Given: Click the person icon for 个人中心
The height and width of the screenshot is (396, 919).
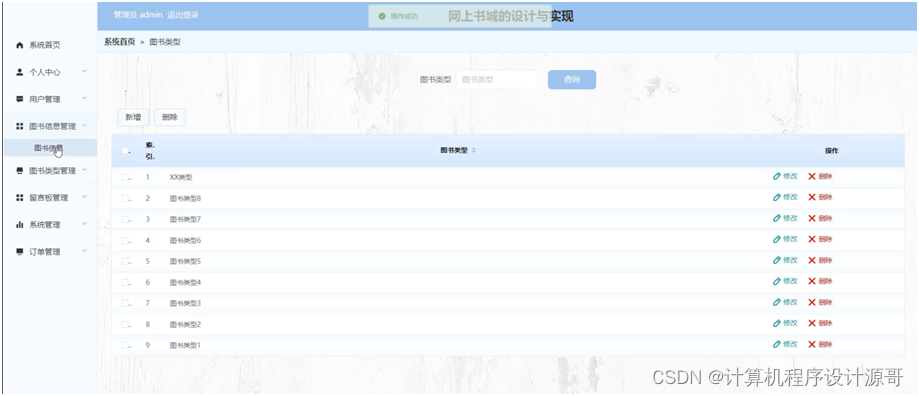Looking at the screenshot, I should 19,72.
